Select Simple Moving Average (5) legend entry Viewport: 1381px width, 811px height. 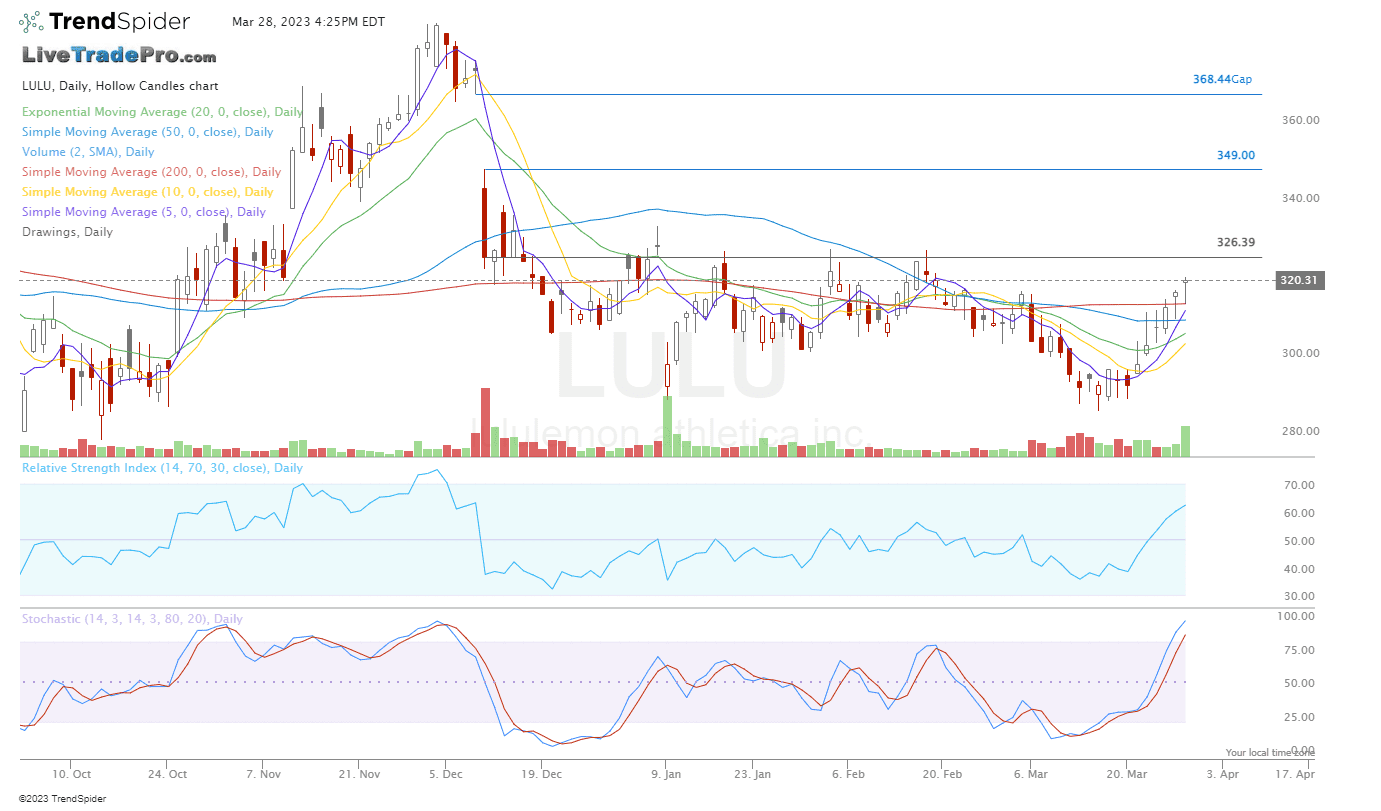144,212
